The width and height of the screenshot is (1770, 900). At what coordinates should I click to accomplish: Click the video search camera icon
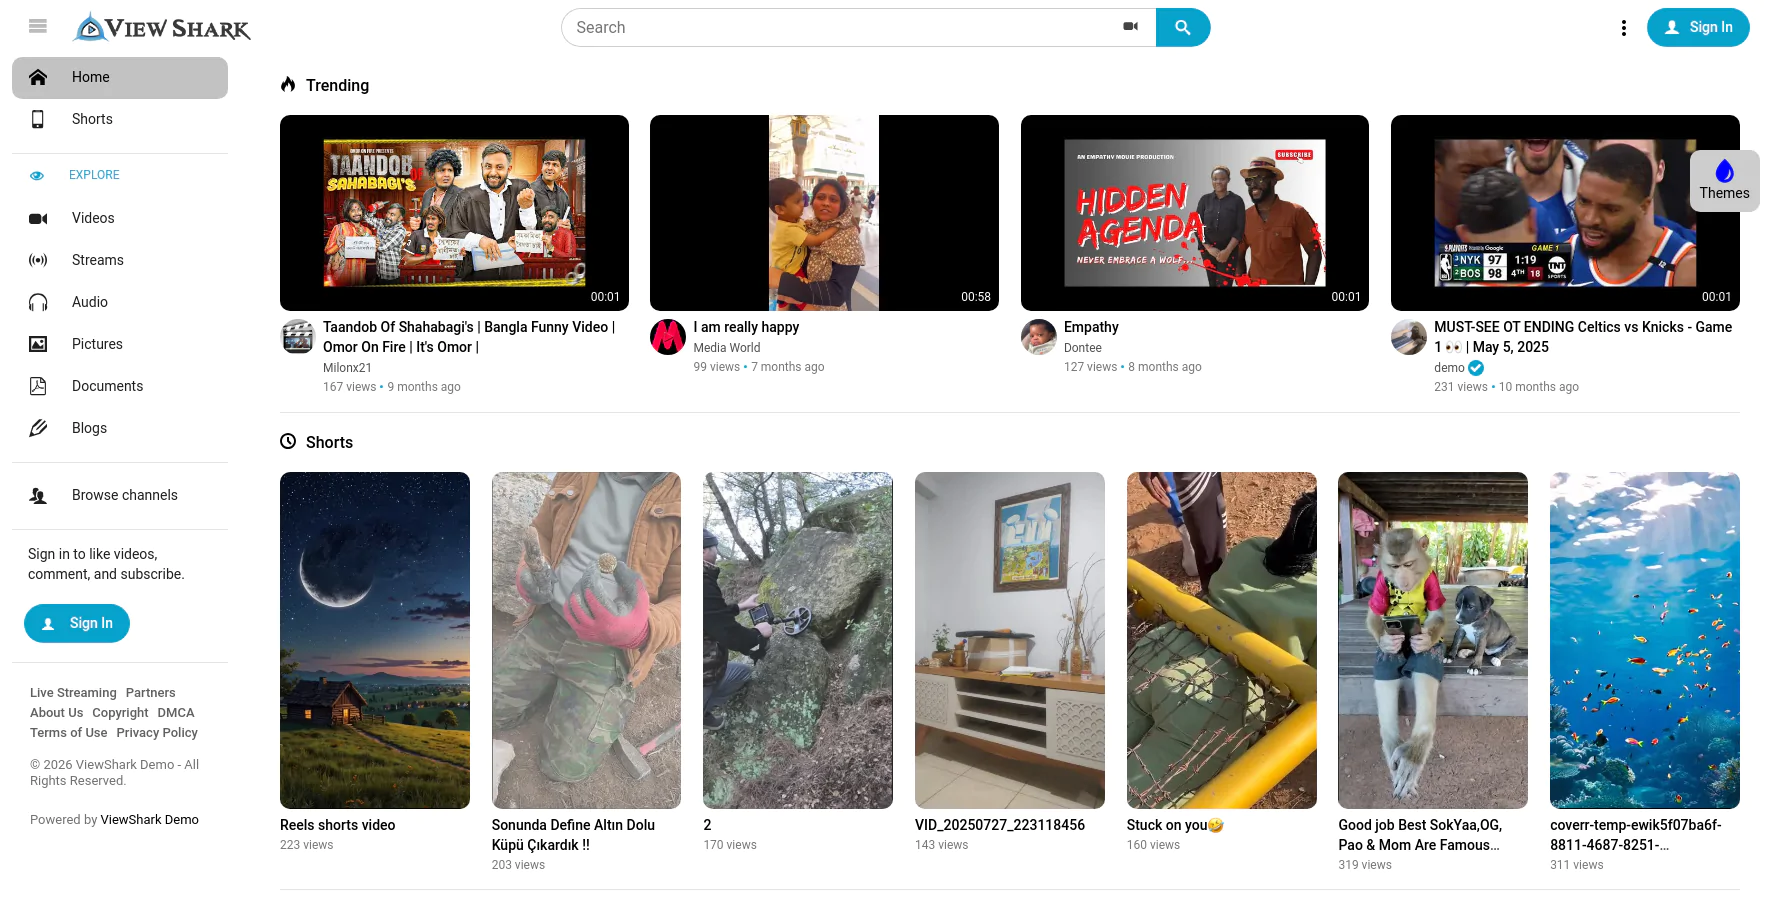coord(1131,27)
